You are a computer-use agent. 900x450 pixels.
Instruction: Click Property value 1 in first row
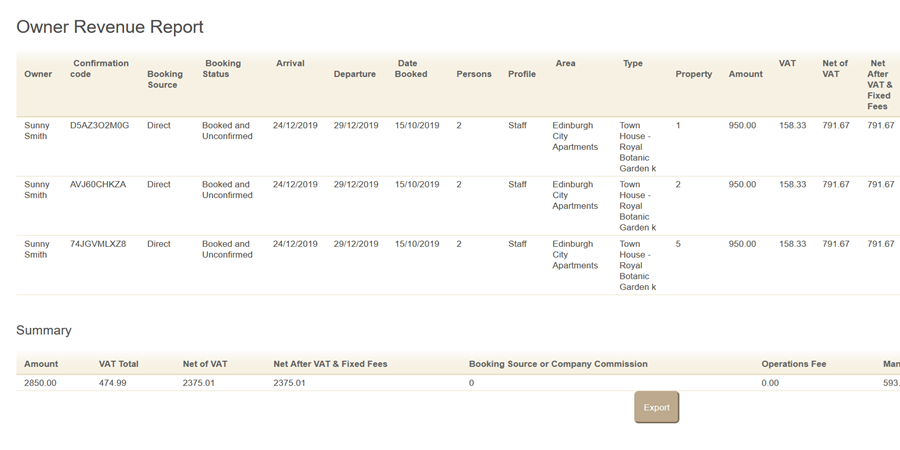678,125
